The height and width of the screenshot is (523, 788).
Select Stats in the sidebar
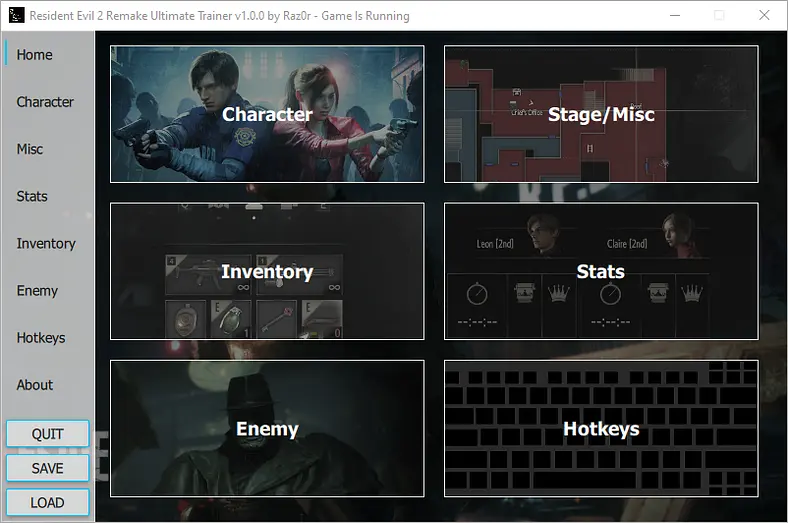(x=32, y=196)
